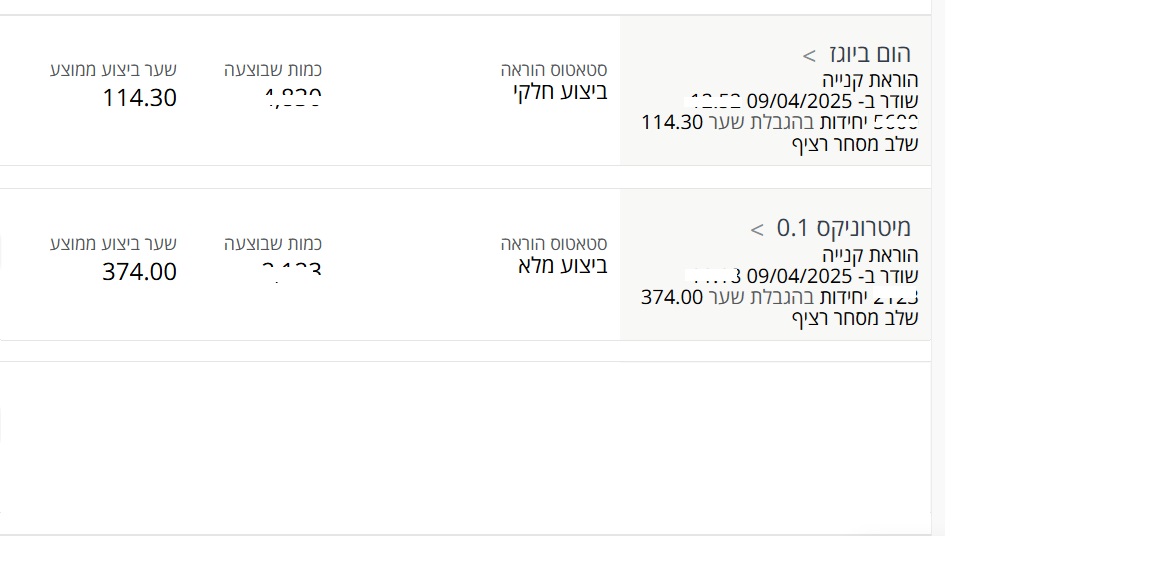The width and height of the screenshot is (1152, 577).
Task: Click executed quantity value in מיטרוניקס row
Action: (291, 270)
